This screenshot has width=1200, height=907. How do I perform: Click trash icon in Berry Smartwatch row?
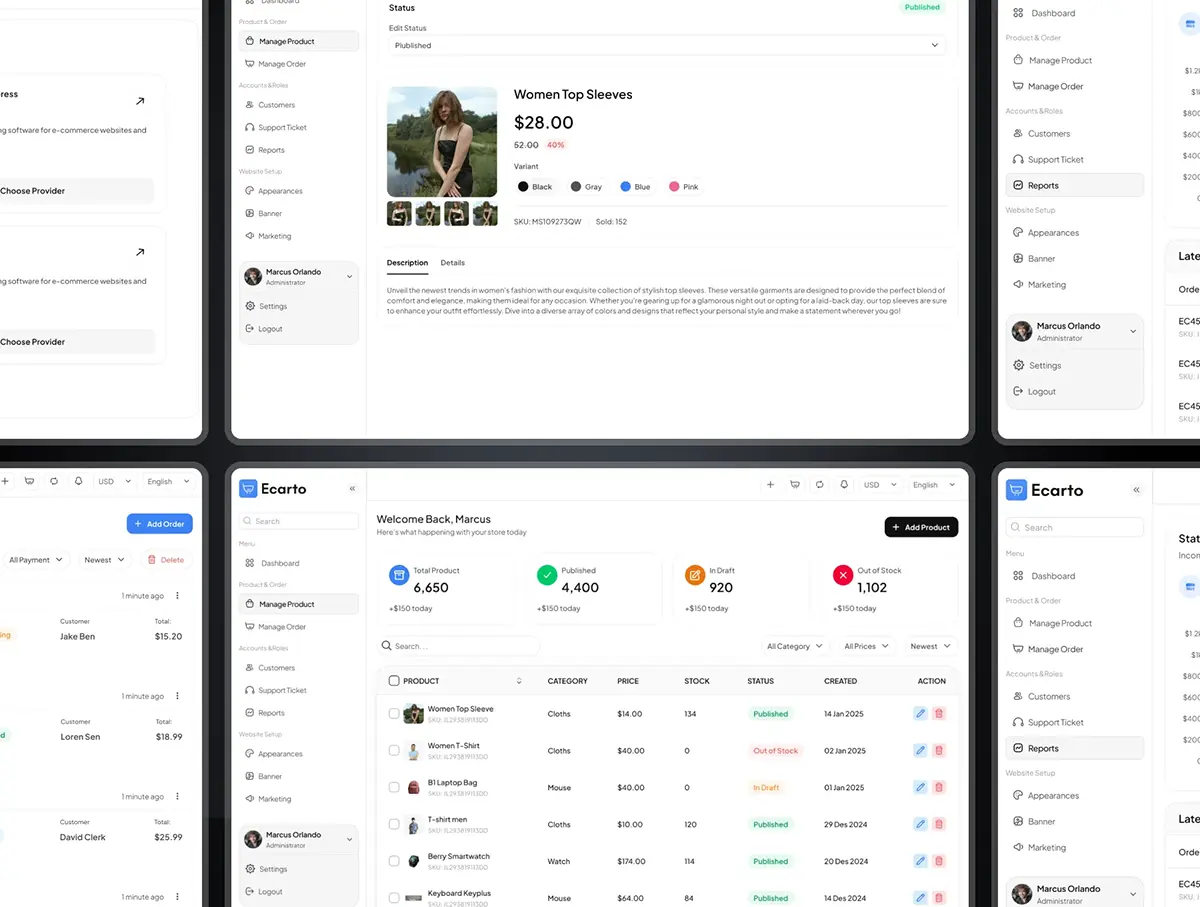click(x=938, y=861)
